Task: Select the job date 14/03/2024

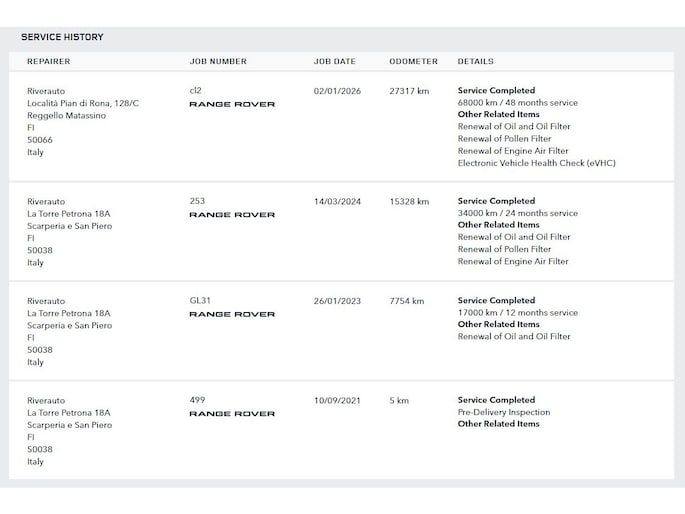Action: (337, 201)
